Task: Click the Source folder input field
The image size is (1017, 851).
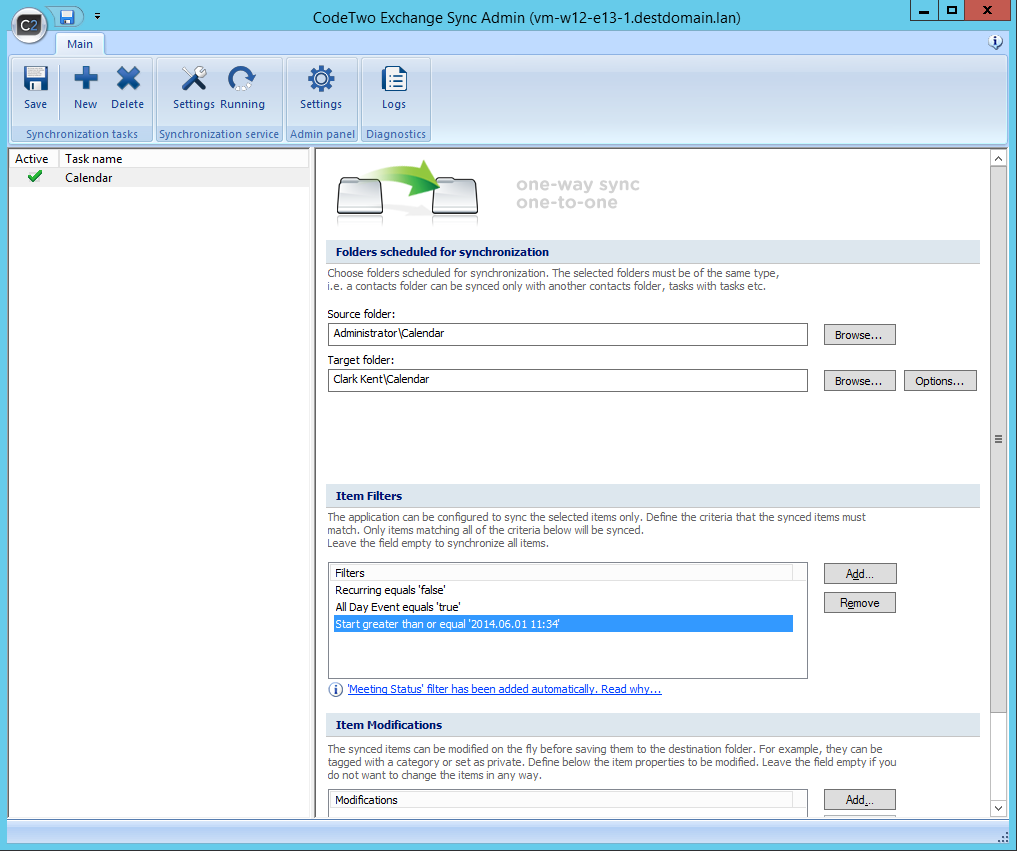Action: [x=568, y=334]
